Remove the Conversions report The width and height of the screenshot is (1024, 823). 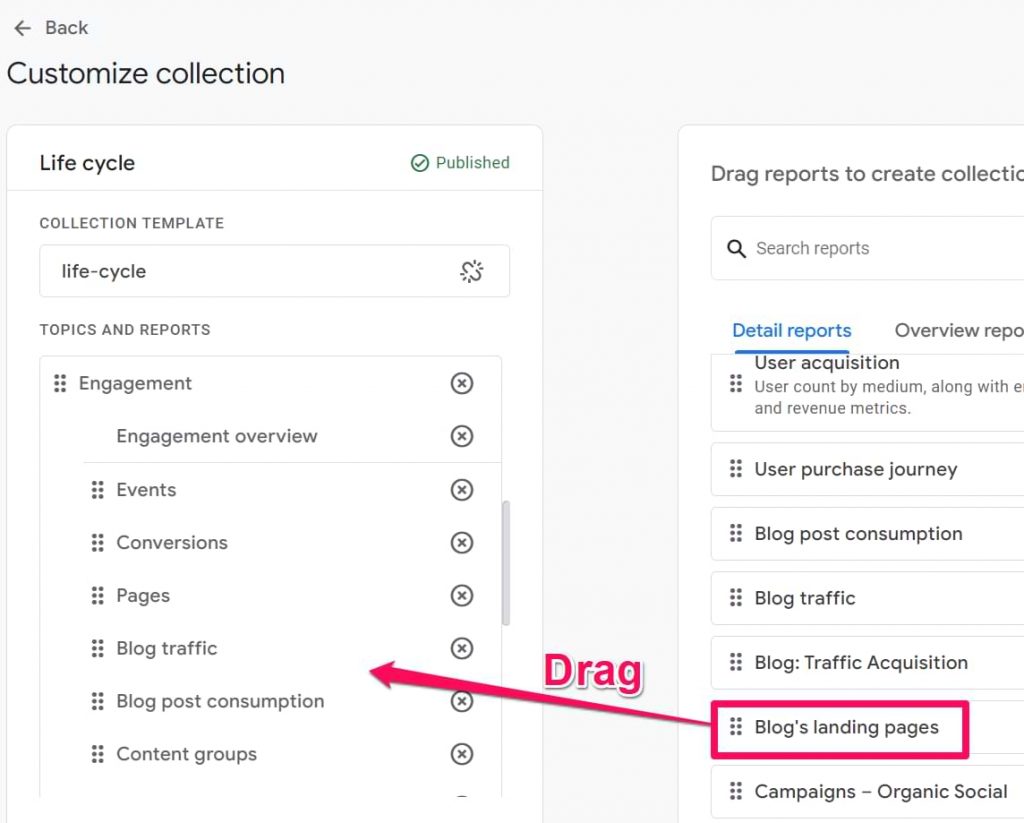[462, 542]
